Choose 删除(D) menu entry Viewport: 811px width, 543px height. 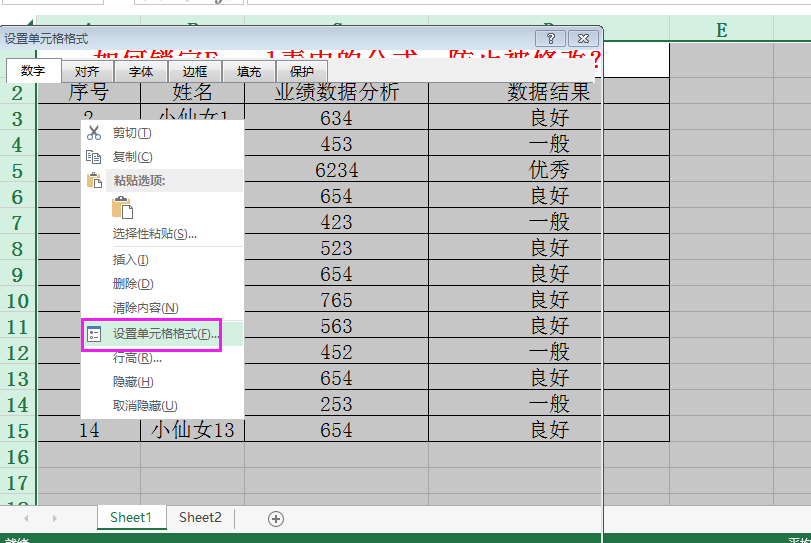(162, 283)
